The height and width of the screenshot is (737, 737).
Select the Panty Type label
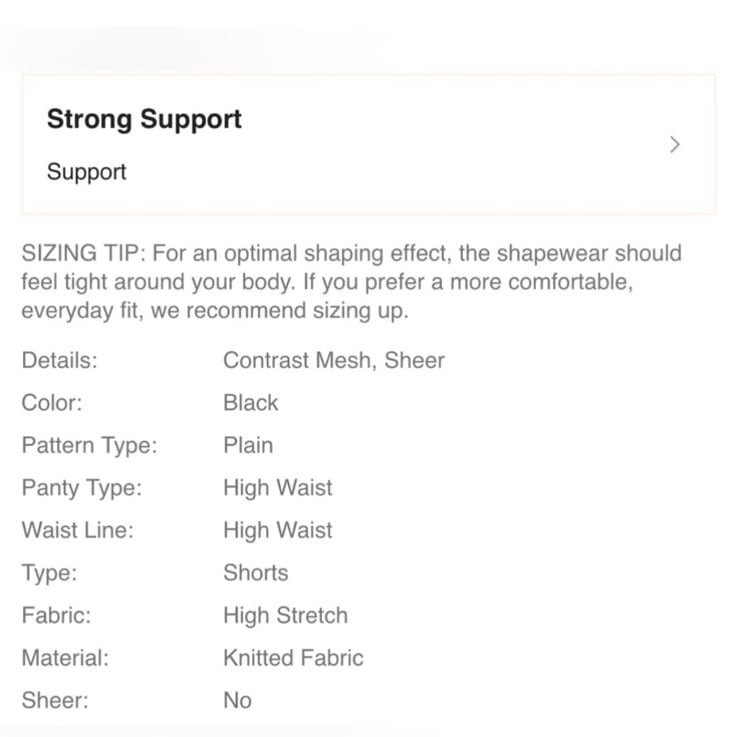tap(82, 488)
